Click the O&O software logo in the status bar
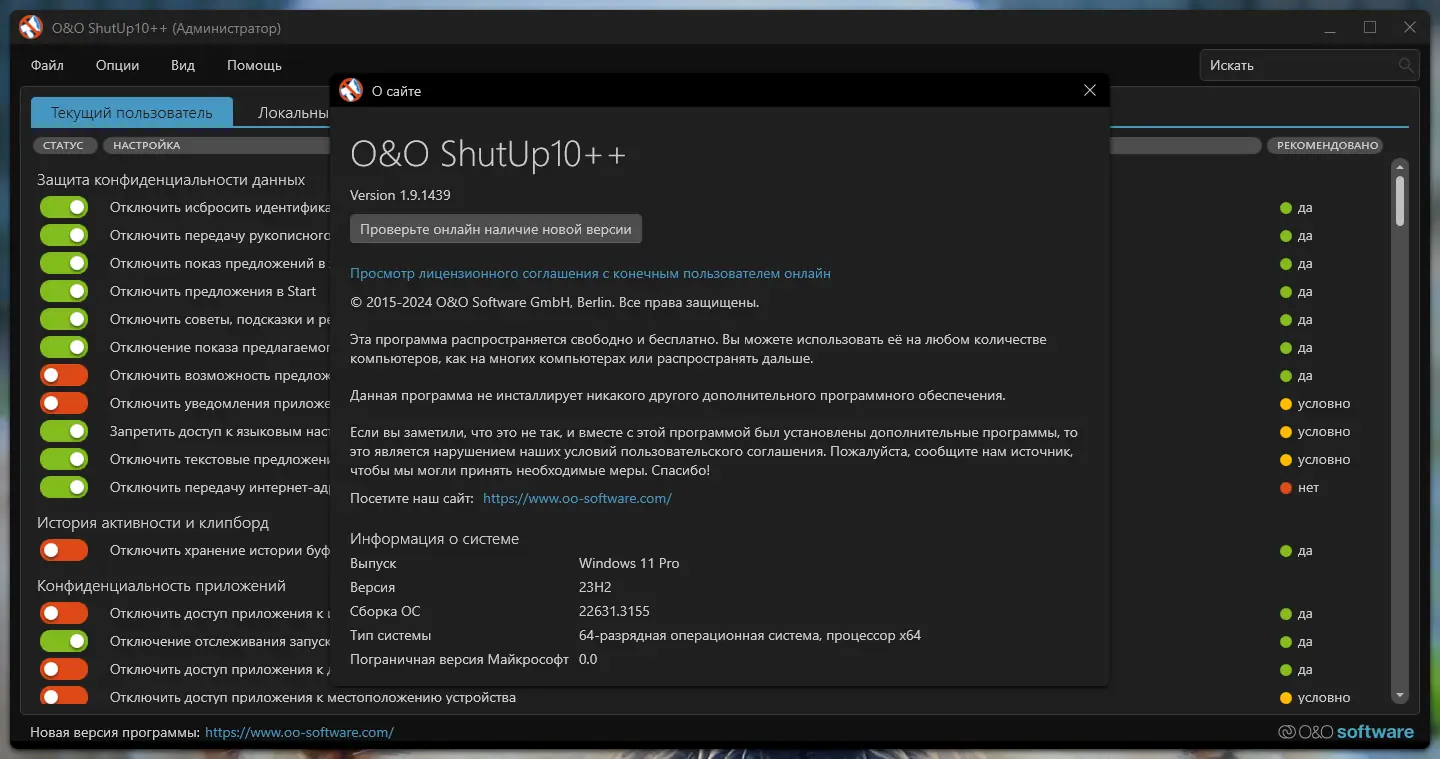The image size is (1440, 759). (x=1346, y=732)
